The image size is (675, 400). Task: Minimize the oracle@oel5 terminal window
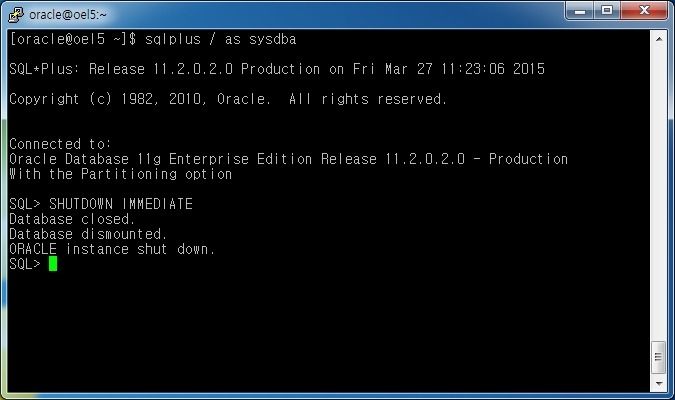[x=579, y=10]
